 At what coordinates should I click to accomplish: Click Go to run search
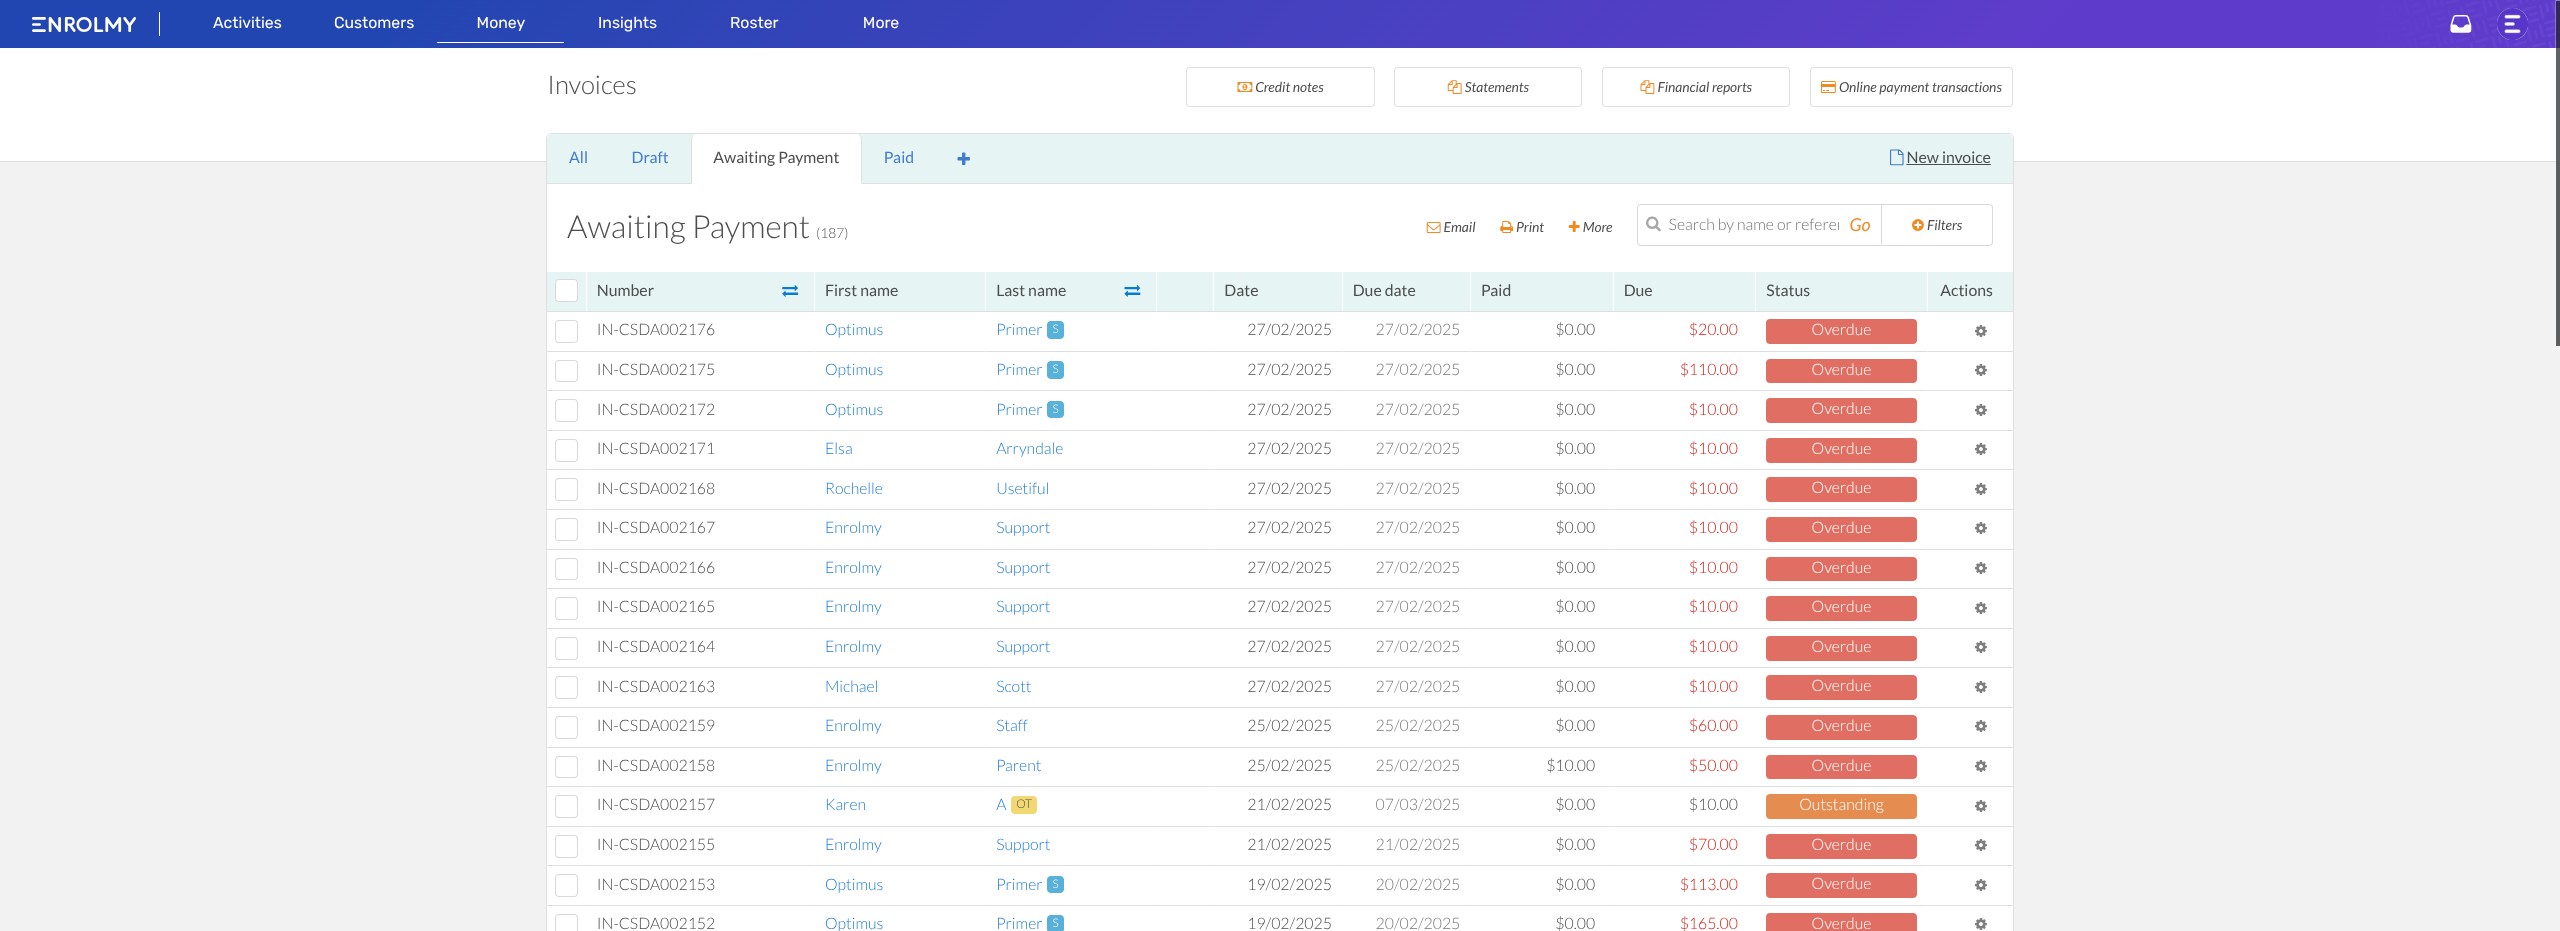pyautogui.click(x=1859, y=225)
